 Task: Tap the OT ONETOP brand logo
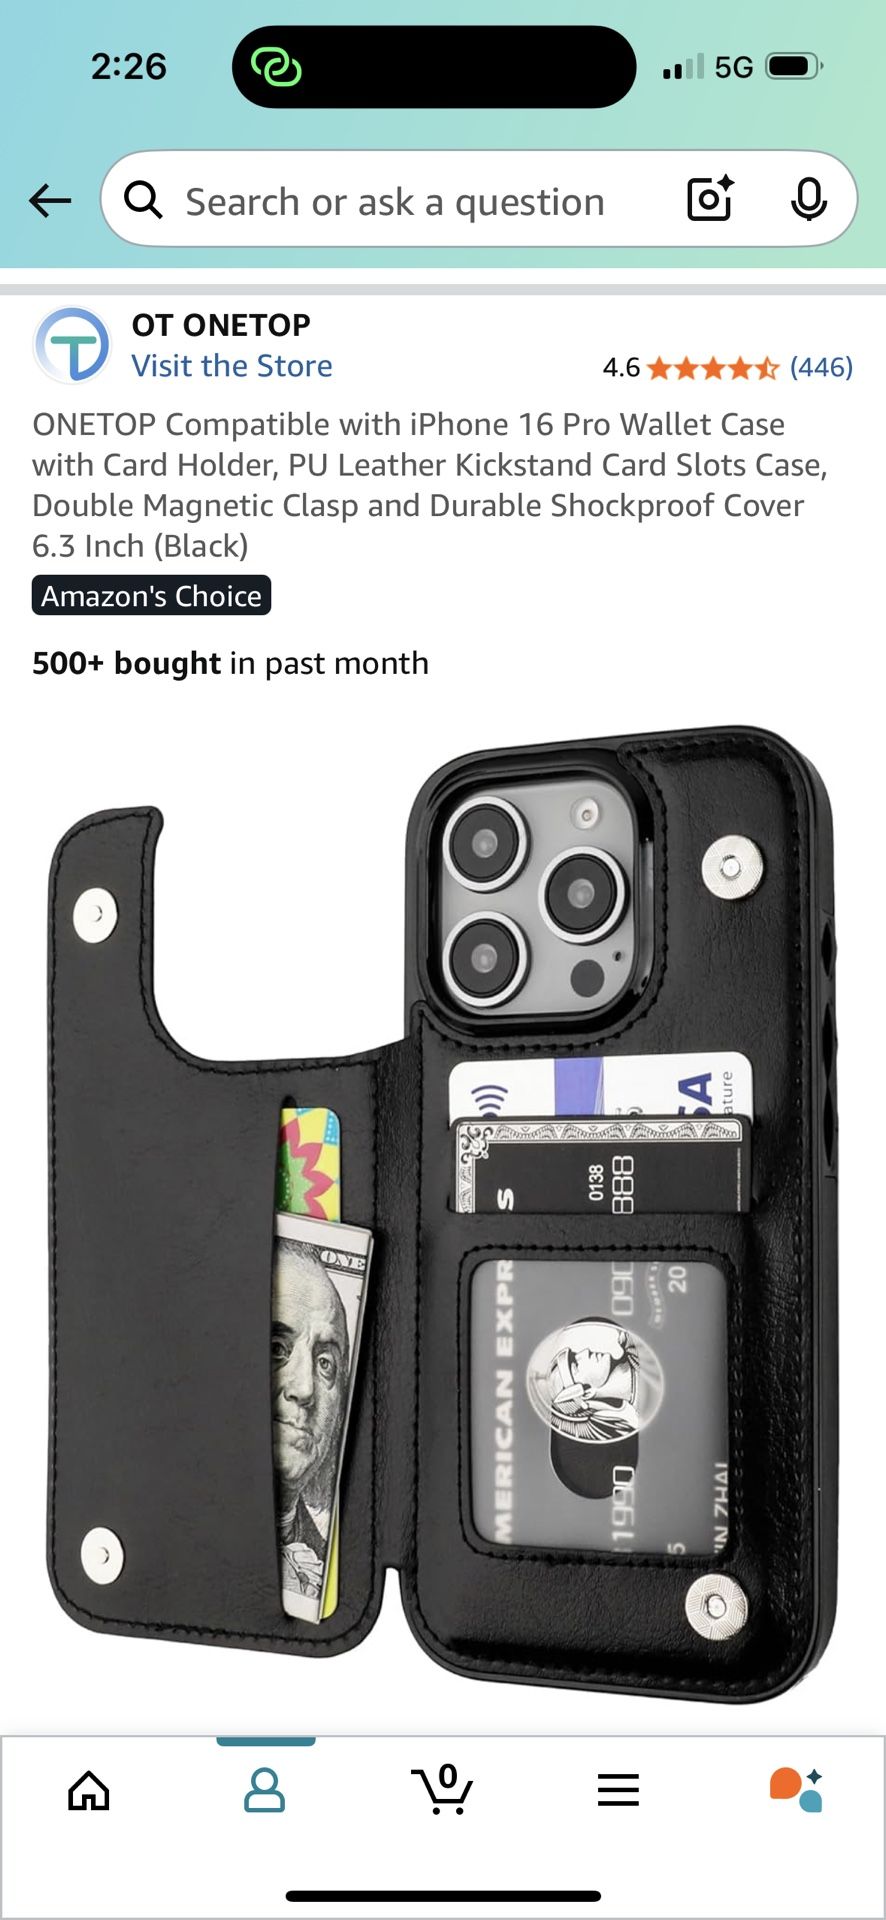72,345
